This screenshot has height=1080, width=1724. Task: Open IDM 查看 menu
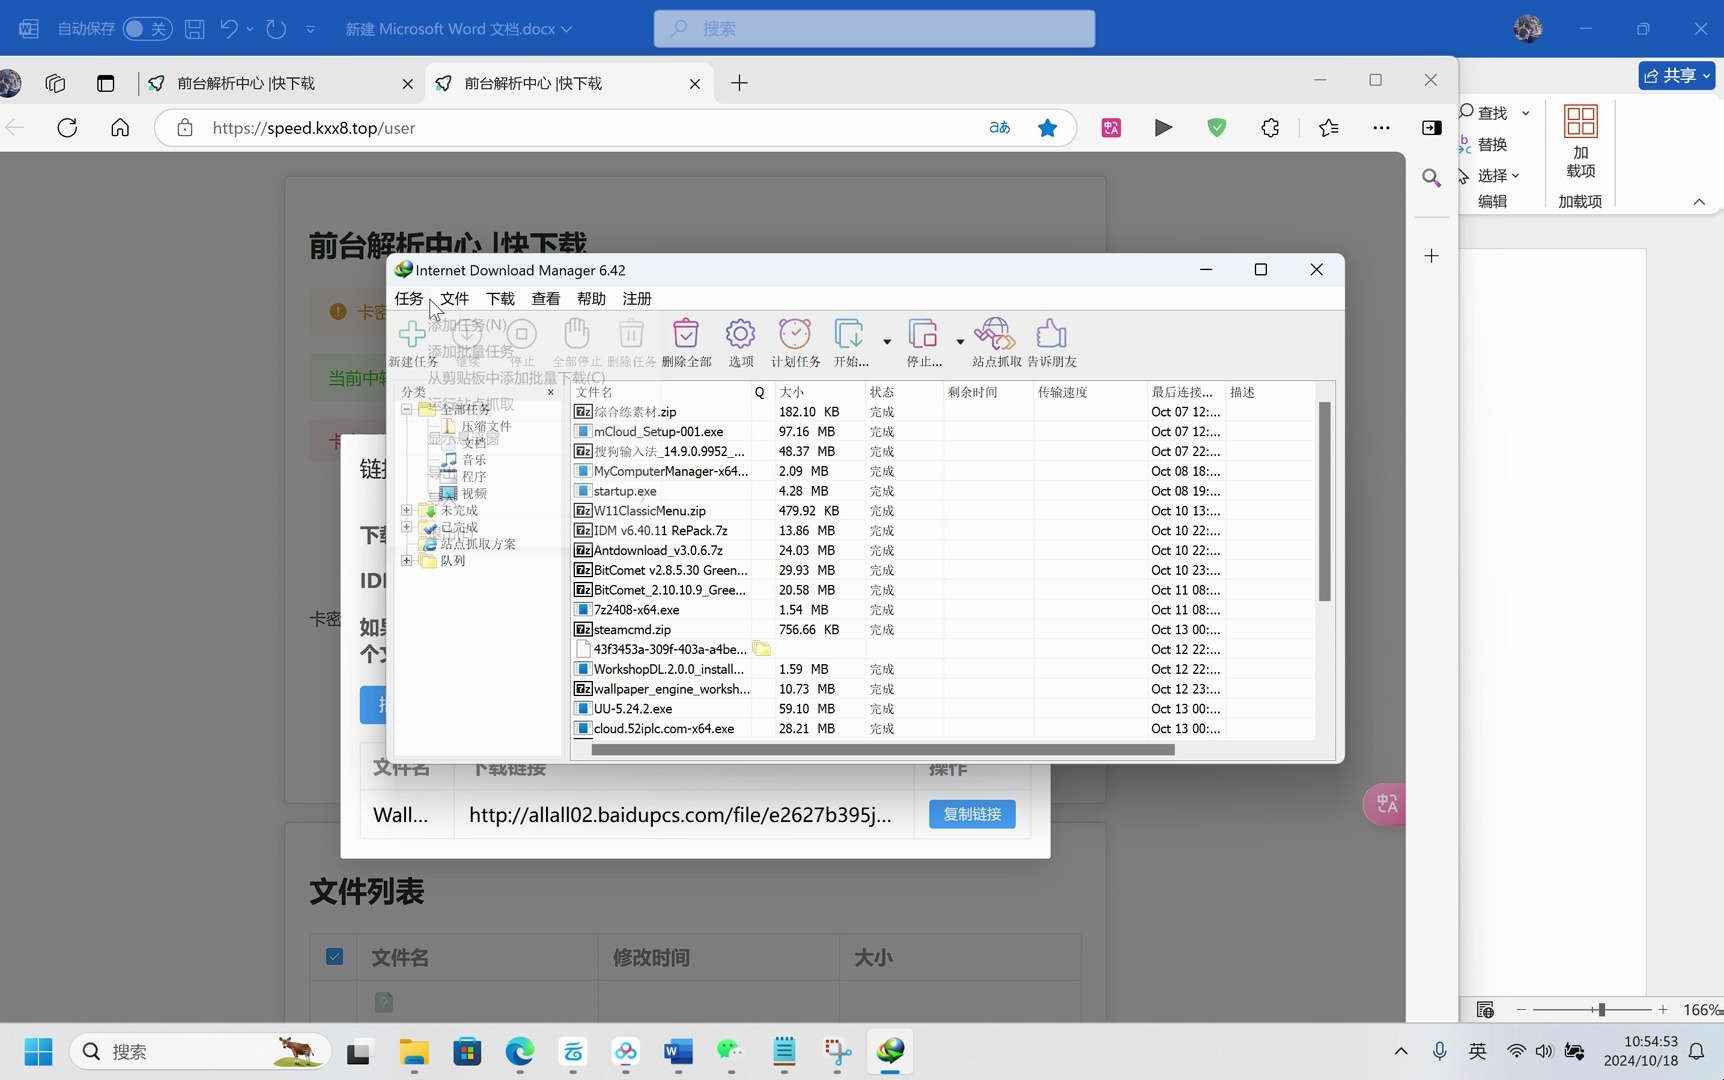(x=546, y=299)
